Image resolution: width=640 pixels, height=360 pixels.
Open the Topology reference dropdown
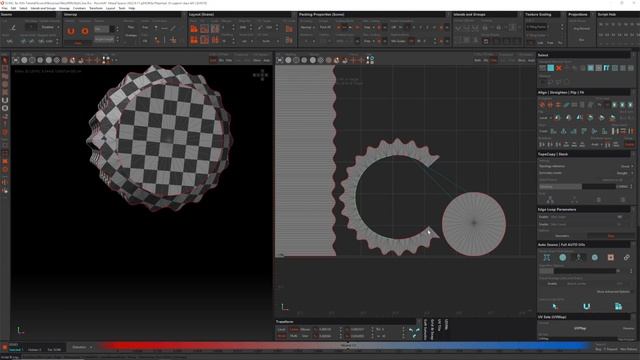point(626,166)
